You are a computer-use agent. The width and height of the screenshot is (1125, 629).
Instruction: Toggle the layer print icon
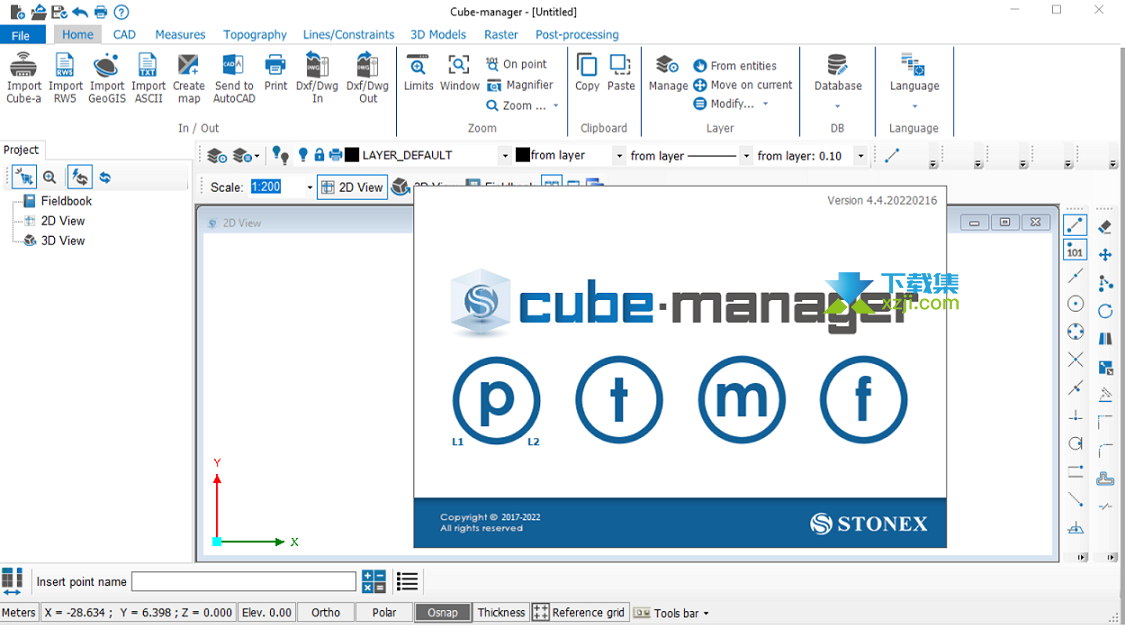click(335, 155)
